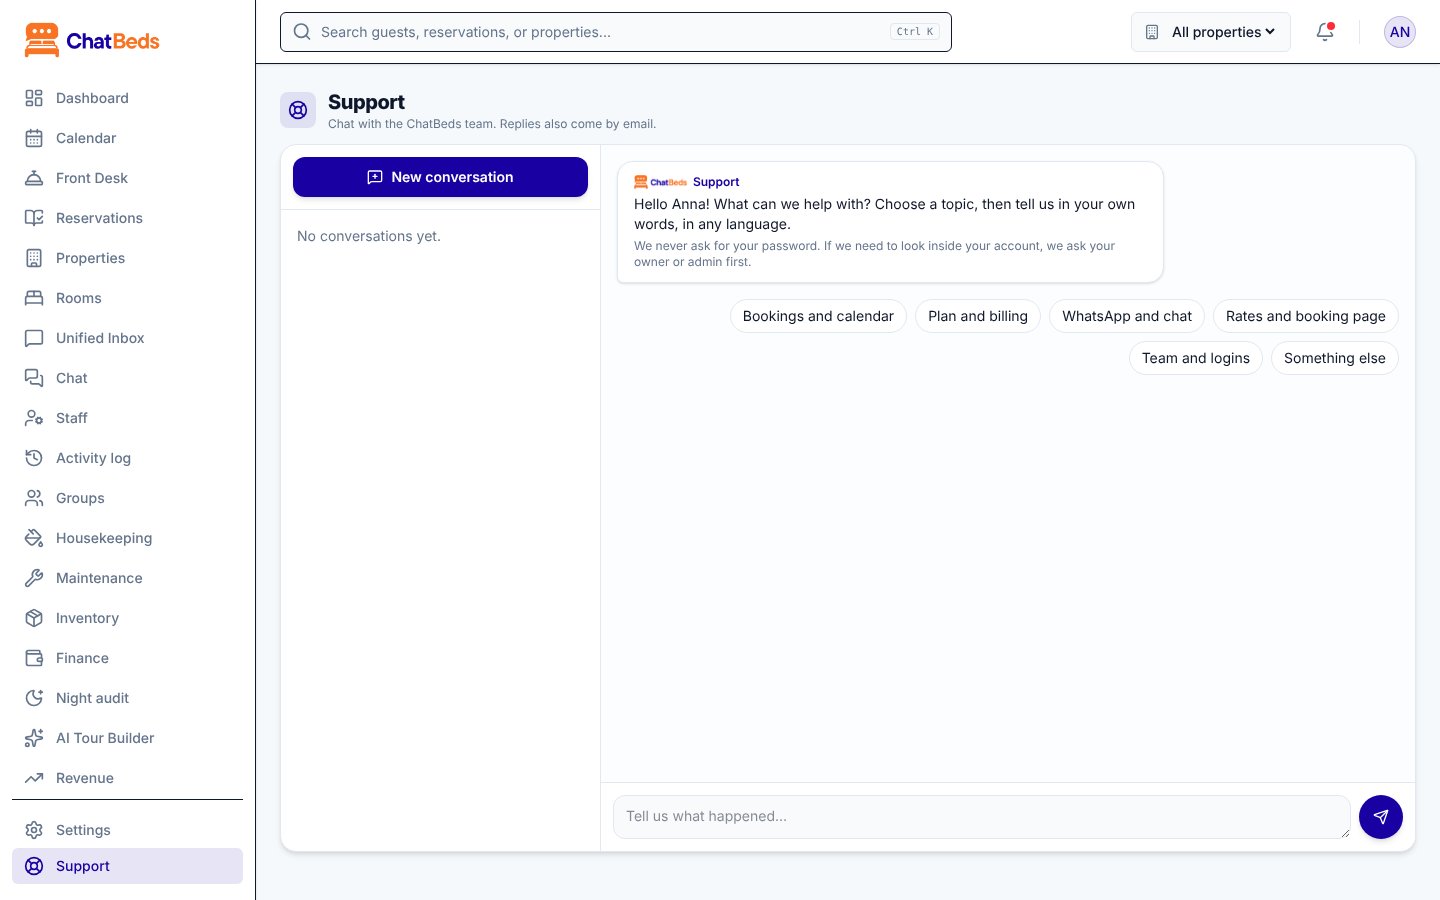Viewport: 1440px width, 900px height.
Task: Click the Staff user-gear icon
Action: [x=34, y=418]
